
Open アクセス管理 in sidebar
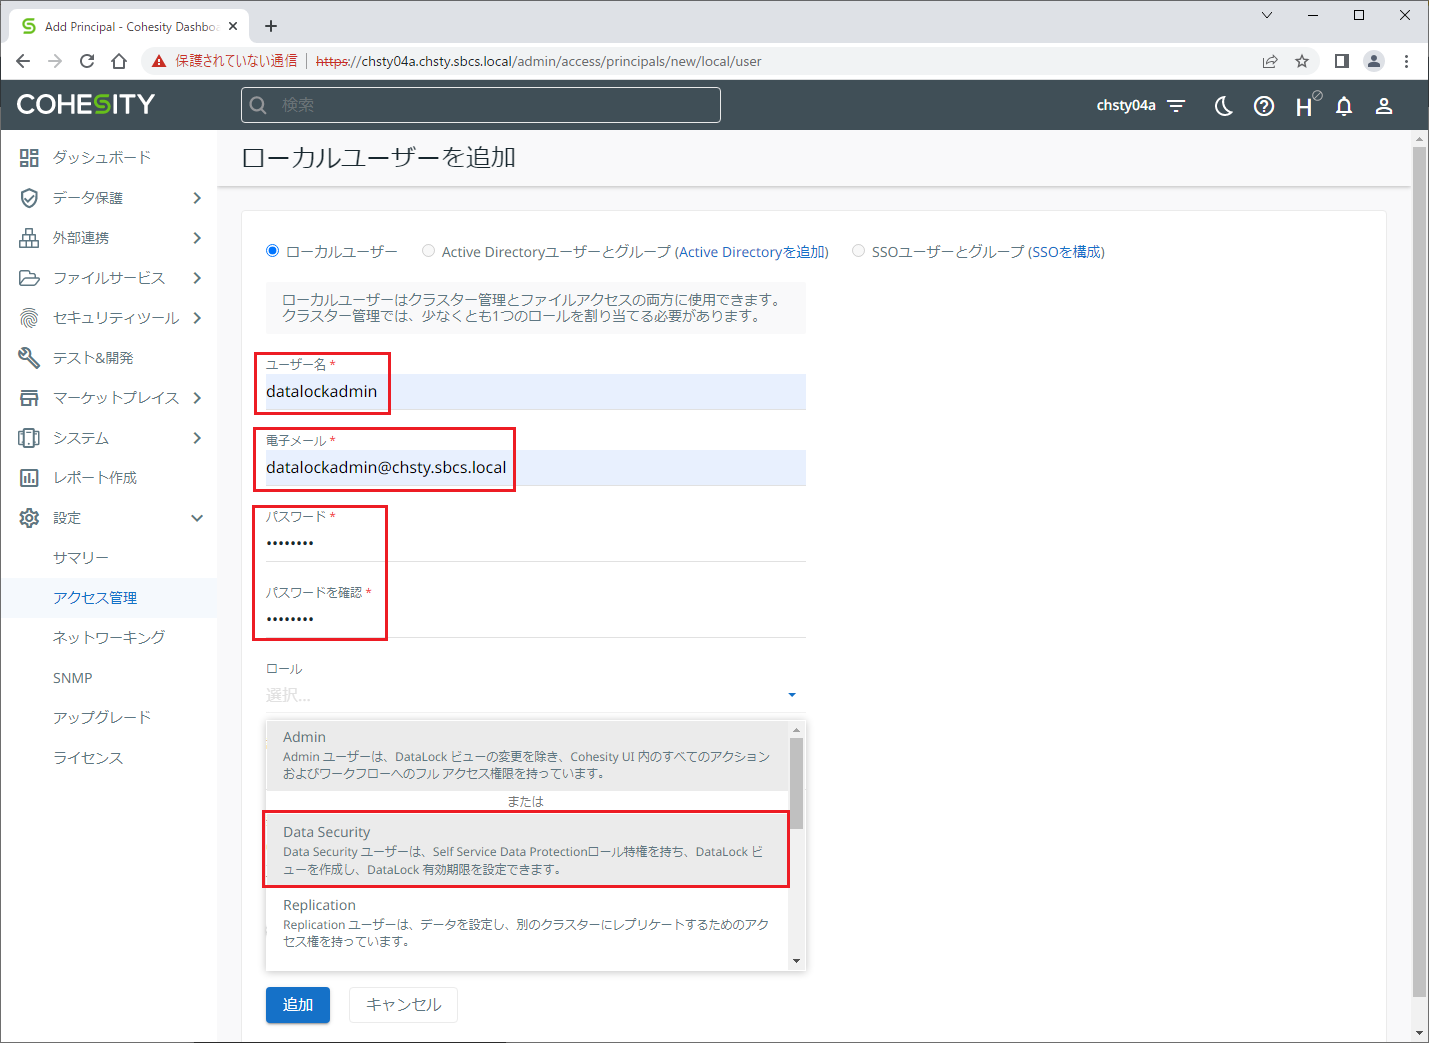[x=108, y=597]
